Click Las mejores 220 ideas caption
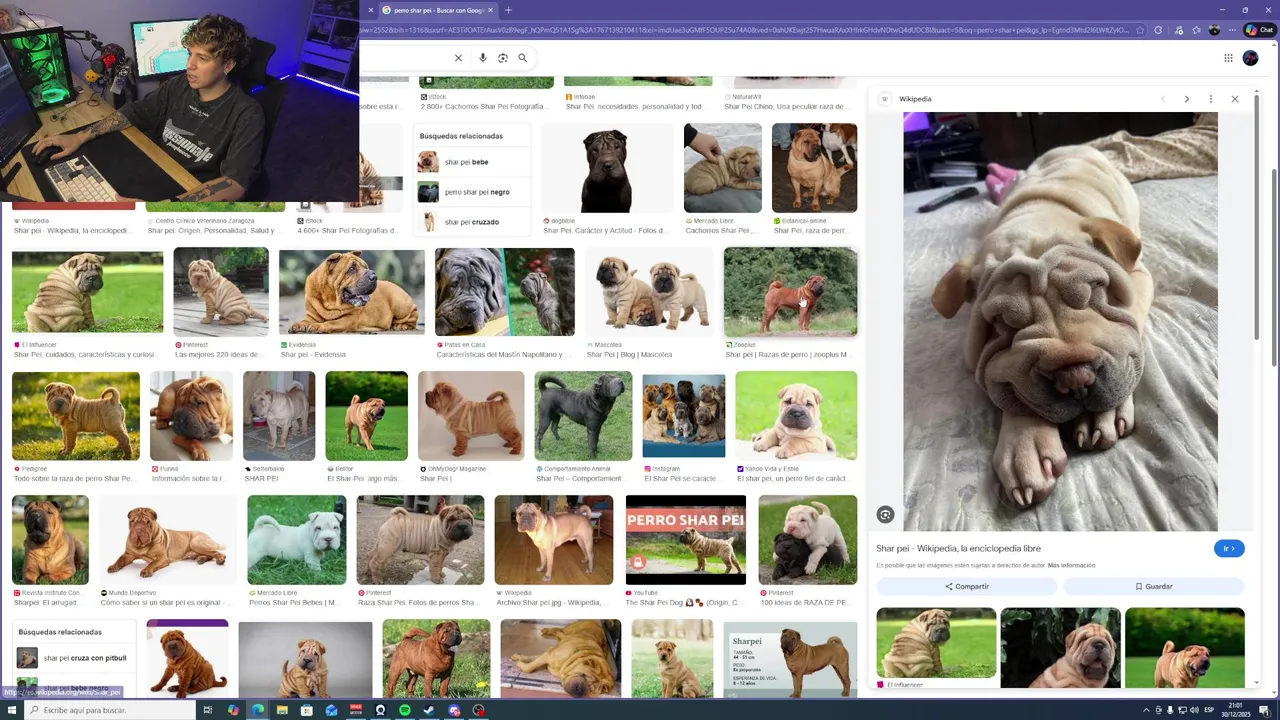The height and width of the screenshot is (720, 1280). (218, 354)
